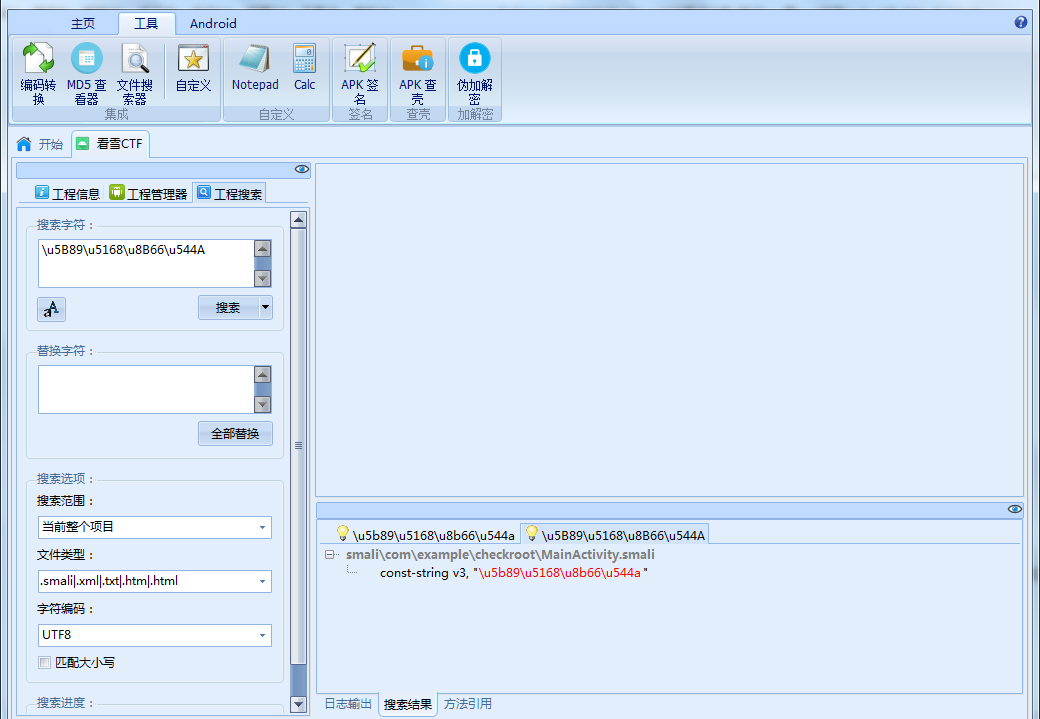
Task: Click inside the 替换字符 input field
Action: [146, 389]
